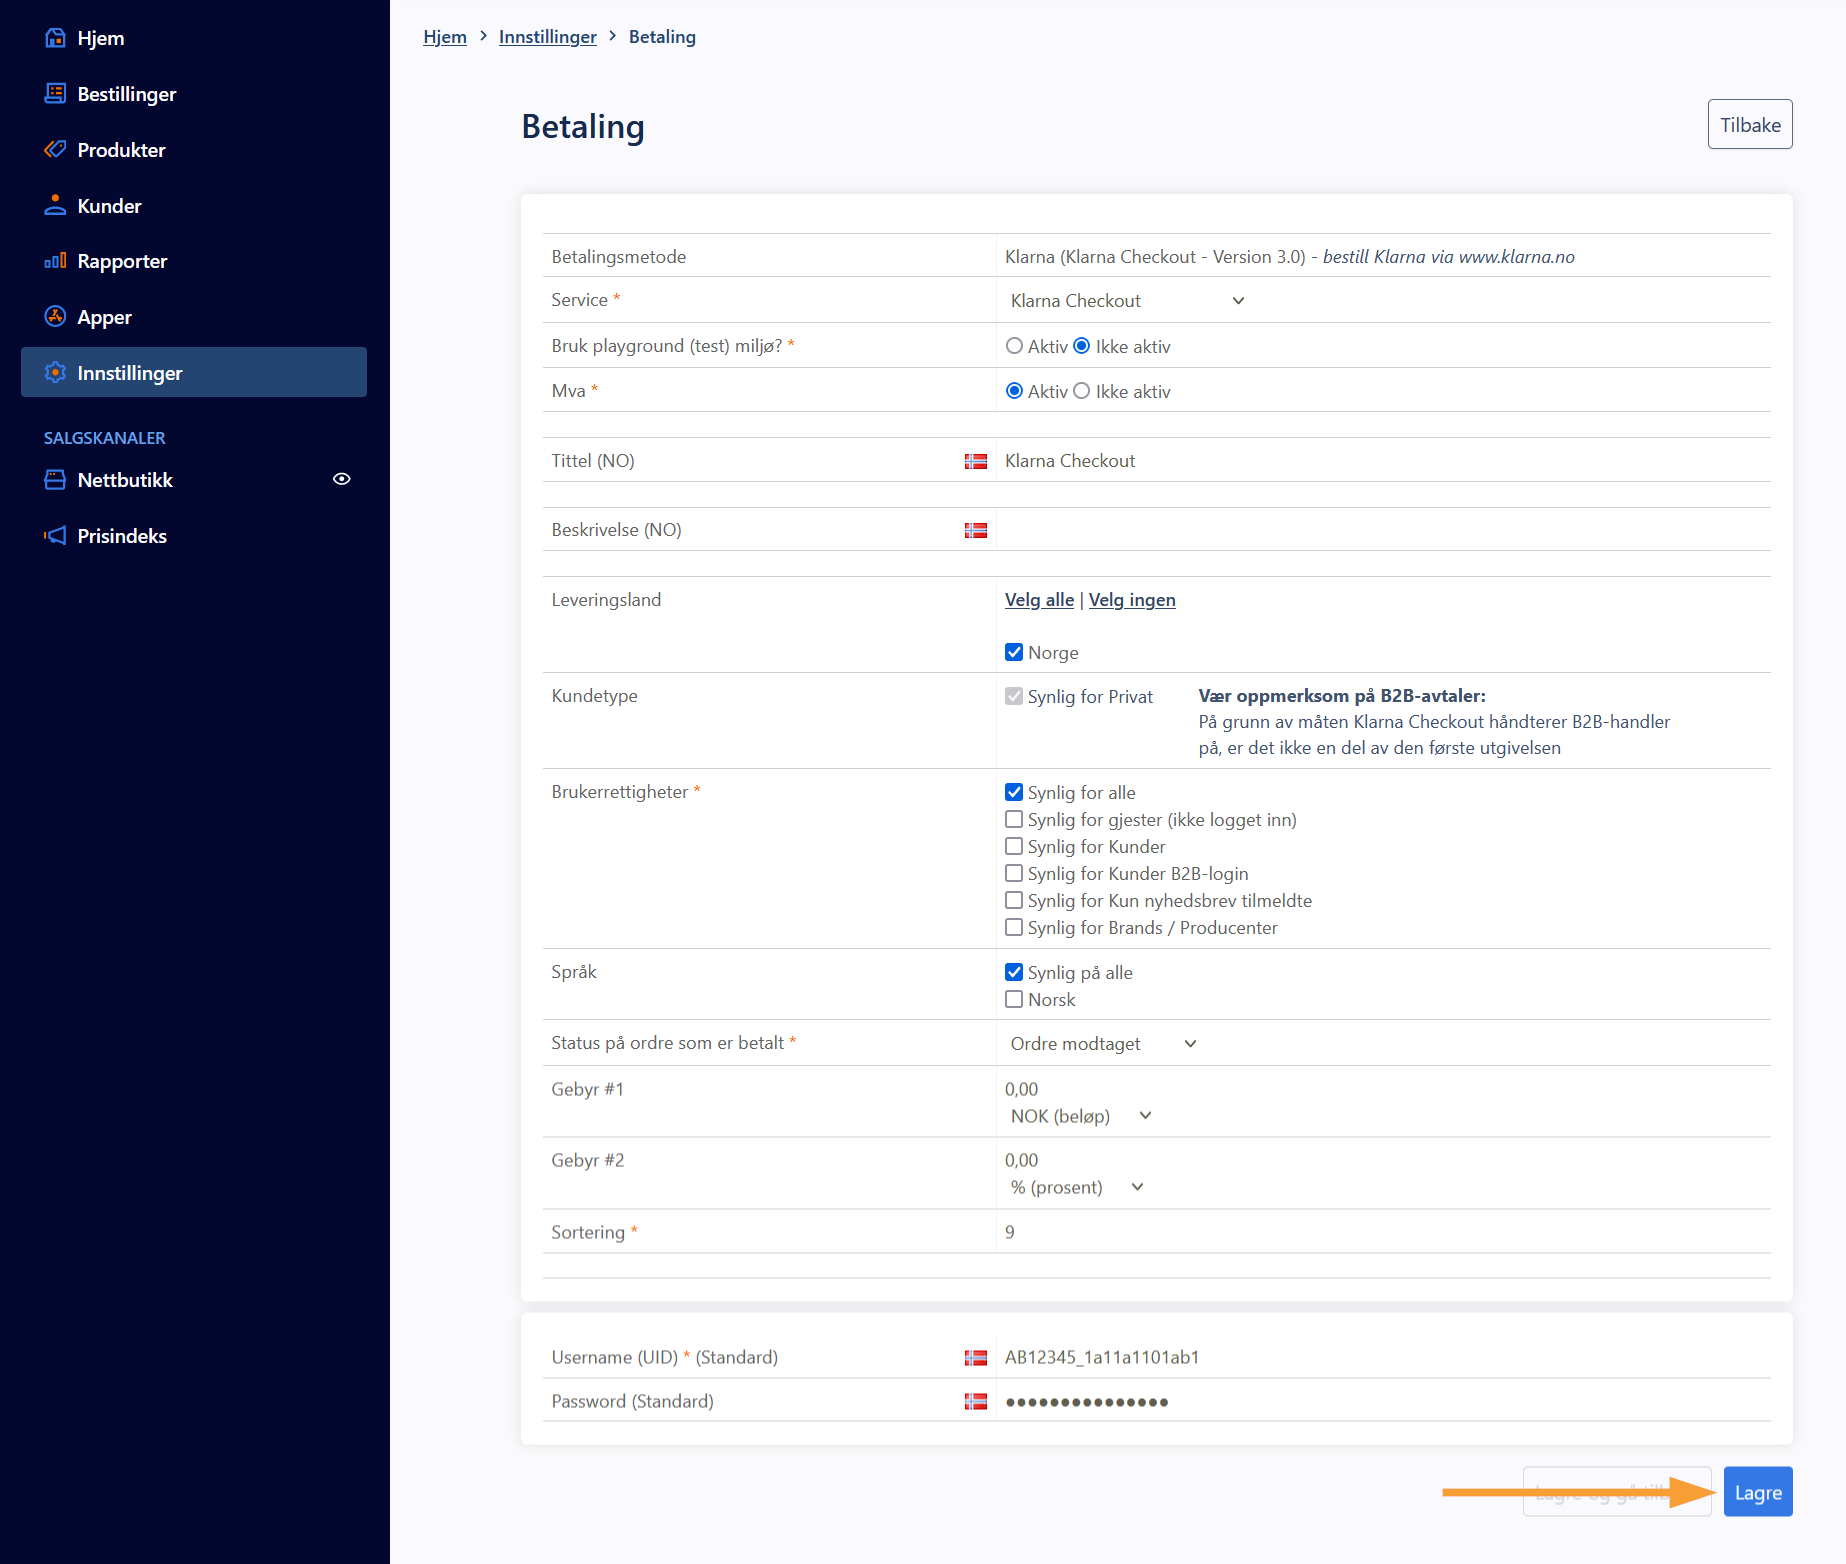Open the Ordre modtaget status dropdown

1103,1044
